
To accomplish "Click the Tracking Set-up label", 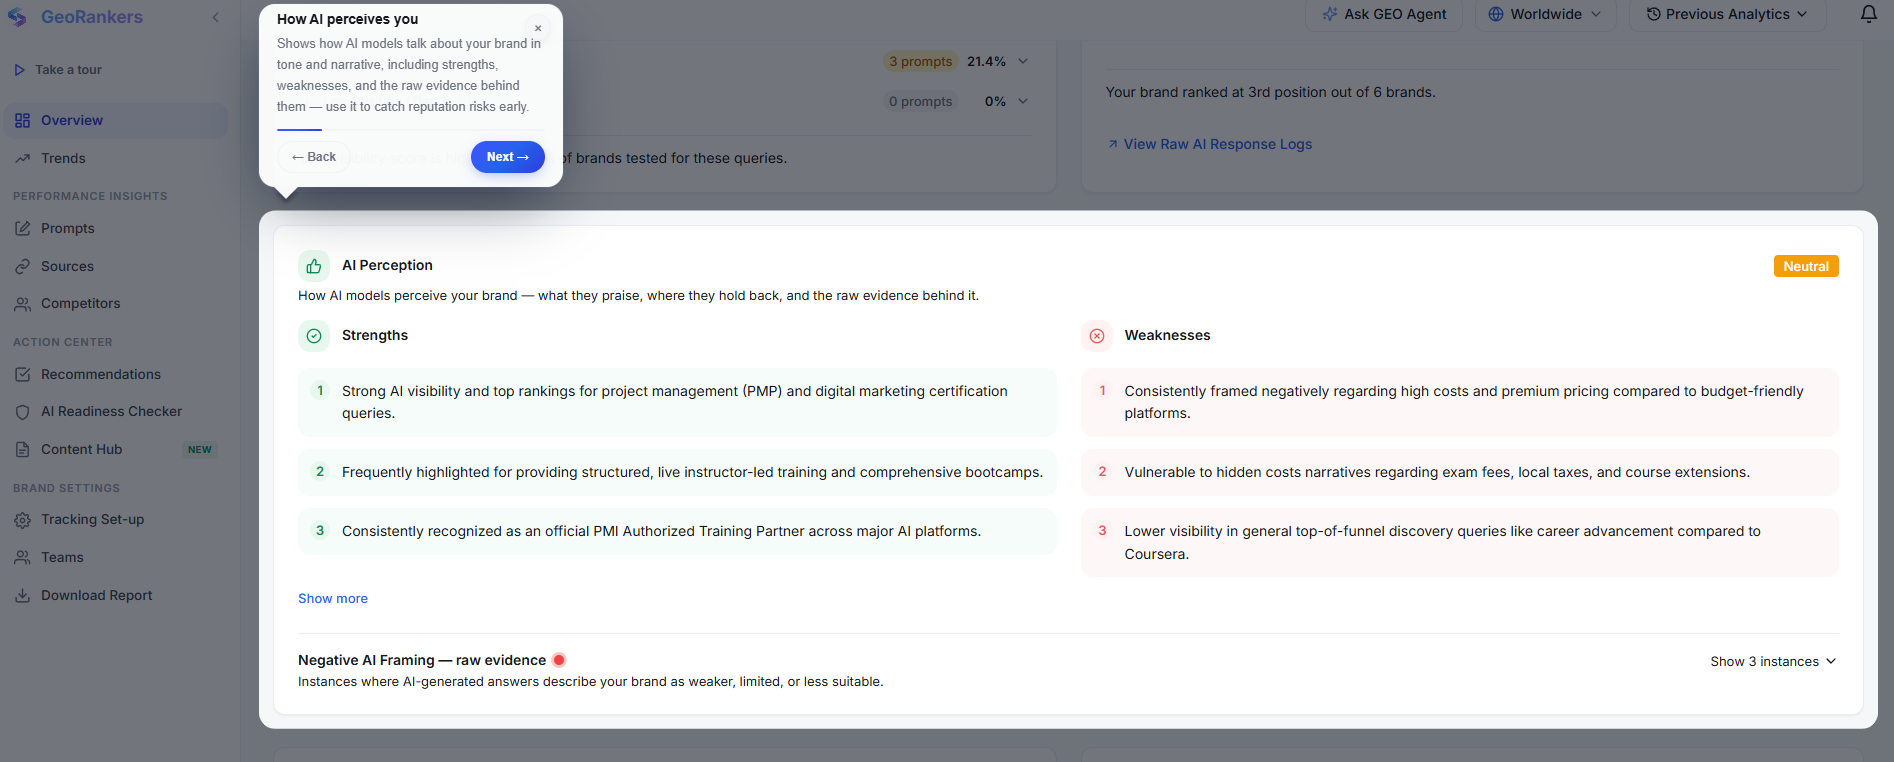I will [x=92, y=519].
